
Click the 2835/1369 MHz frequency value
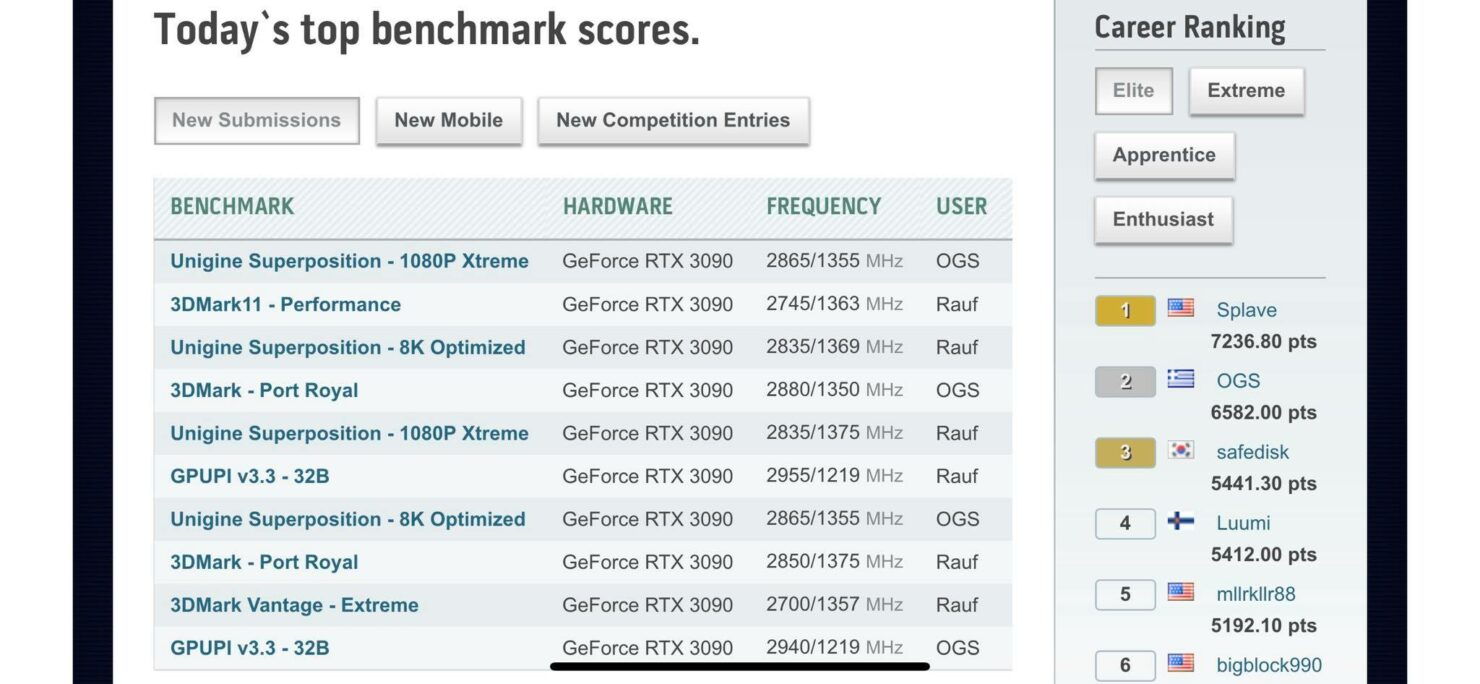point(834,347)
